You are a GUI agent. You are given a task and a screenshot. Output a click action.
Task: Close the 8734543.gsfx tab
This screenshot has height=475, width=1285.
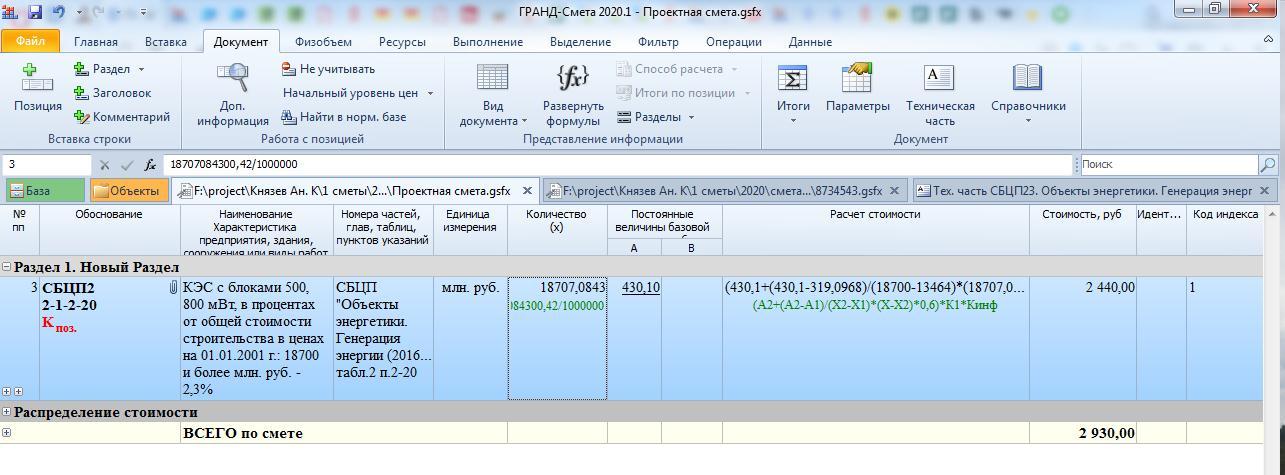click(895, 190)
